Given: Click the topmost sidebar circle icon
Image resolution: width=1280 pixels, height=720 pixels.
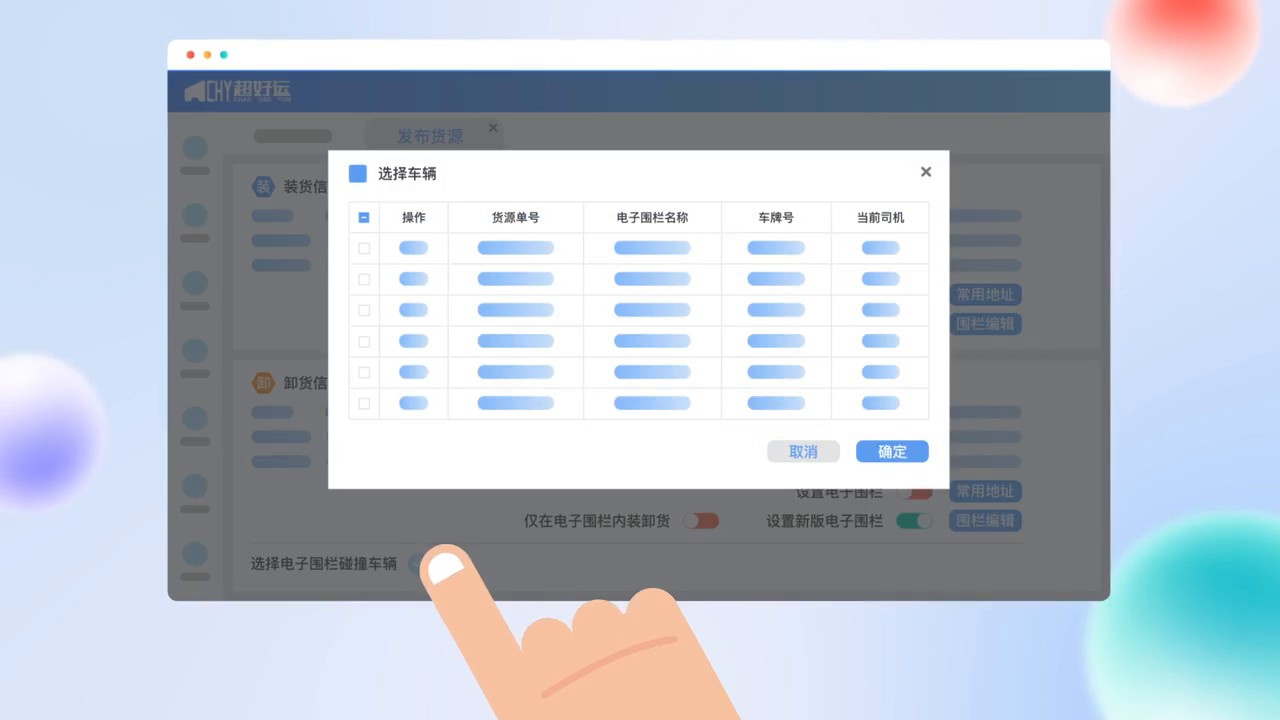Looking at the screenshot, I should point(195,148).
